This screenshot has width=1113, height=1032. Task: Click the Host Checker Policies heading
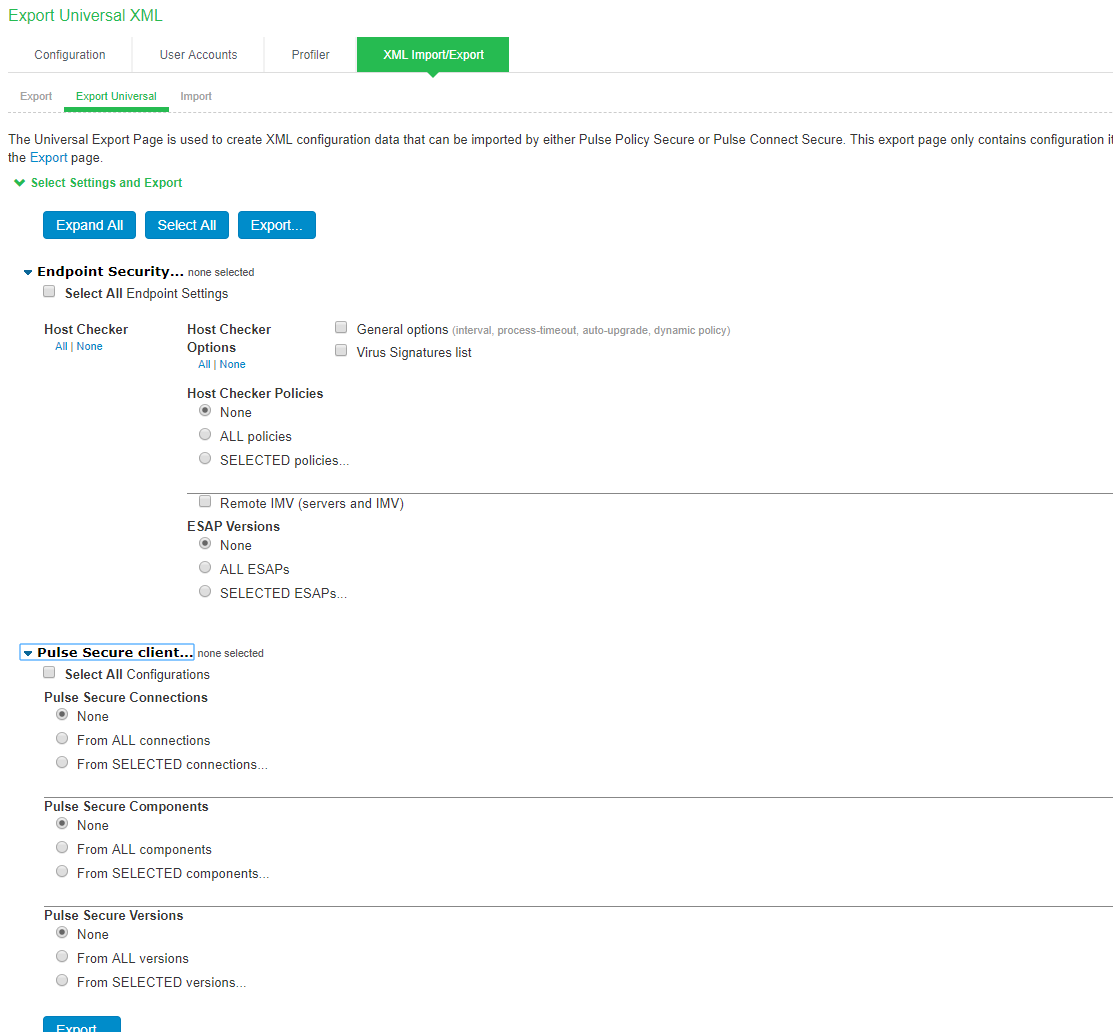pos(255,393)
